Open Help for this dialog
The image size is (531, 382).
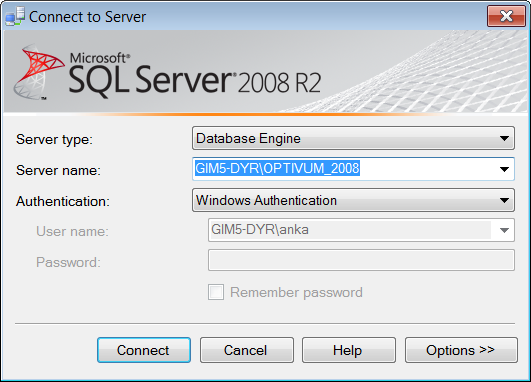pos(349,350)
